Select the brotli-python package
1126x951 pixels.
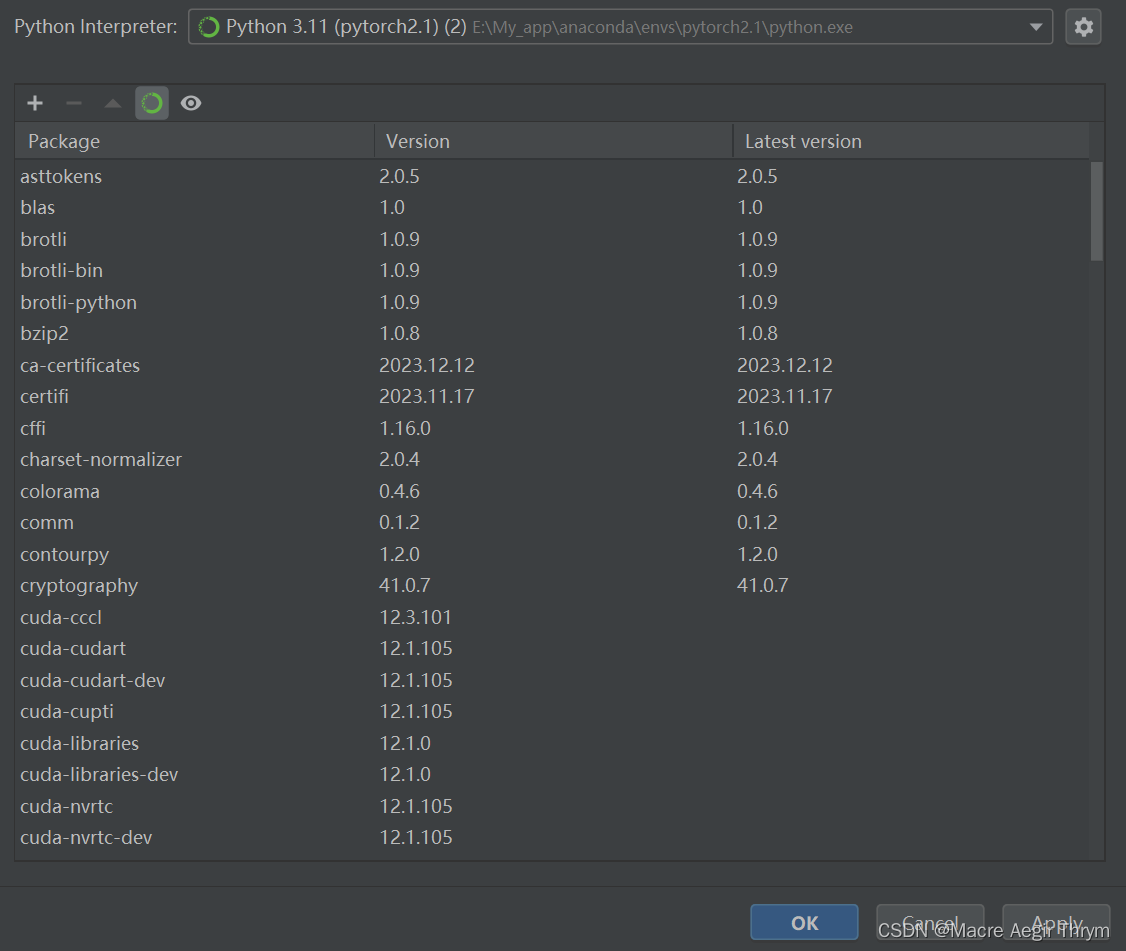[x=78, y=302]
